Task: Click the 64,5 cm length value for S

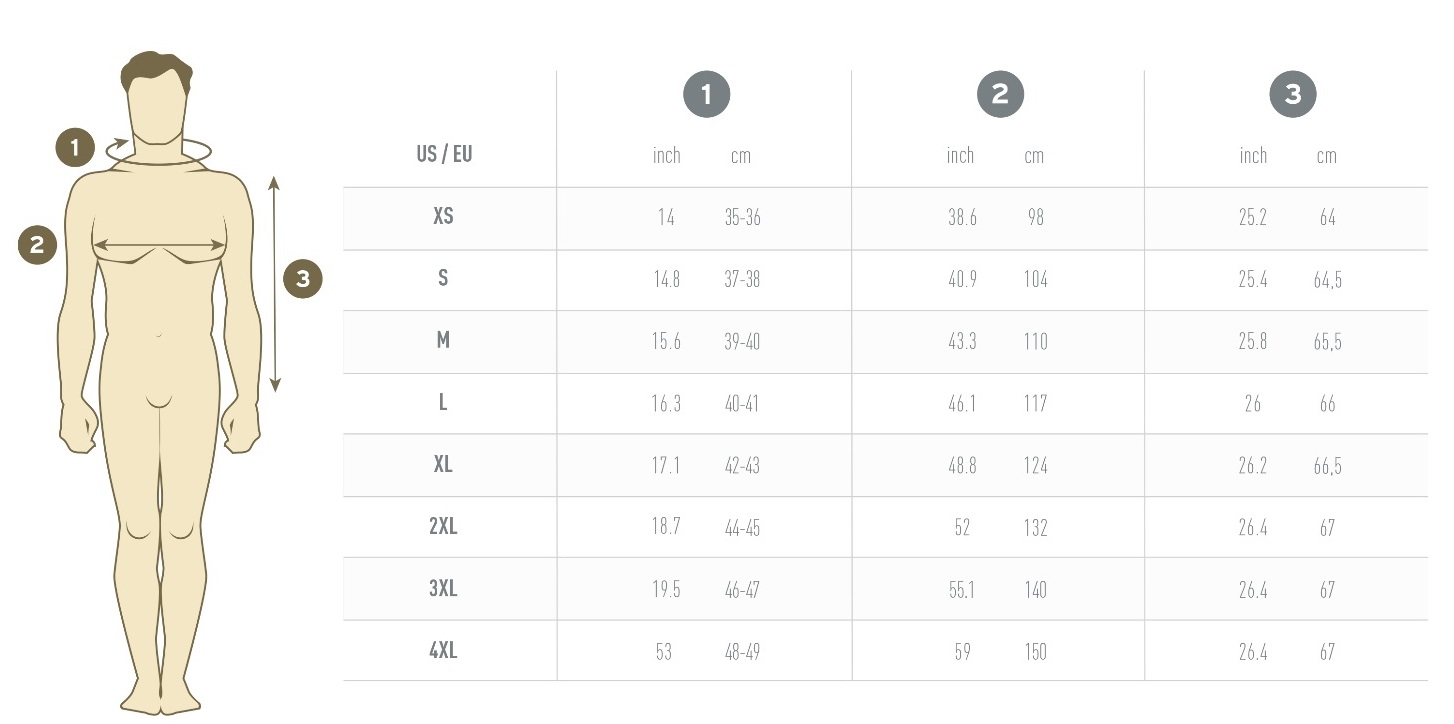Action: [1327, 280]
